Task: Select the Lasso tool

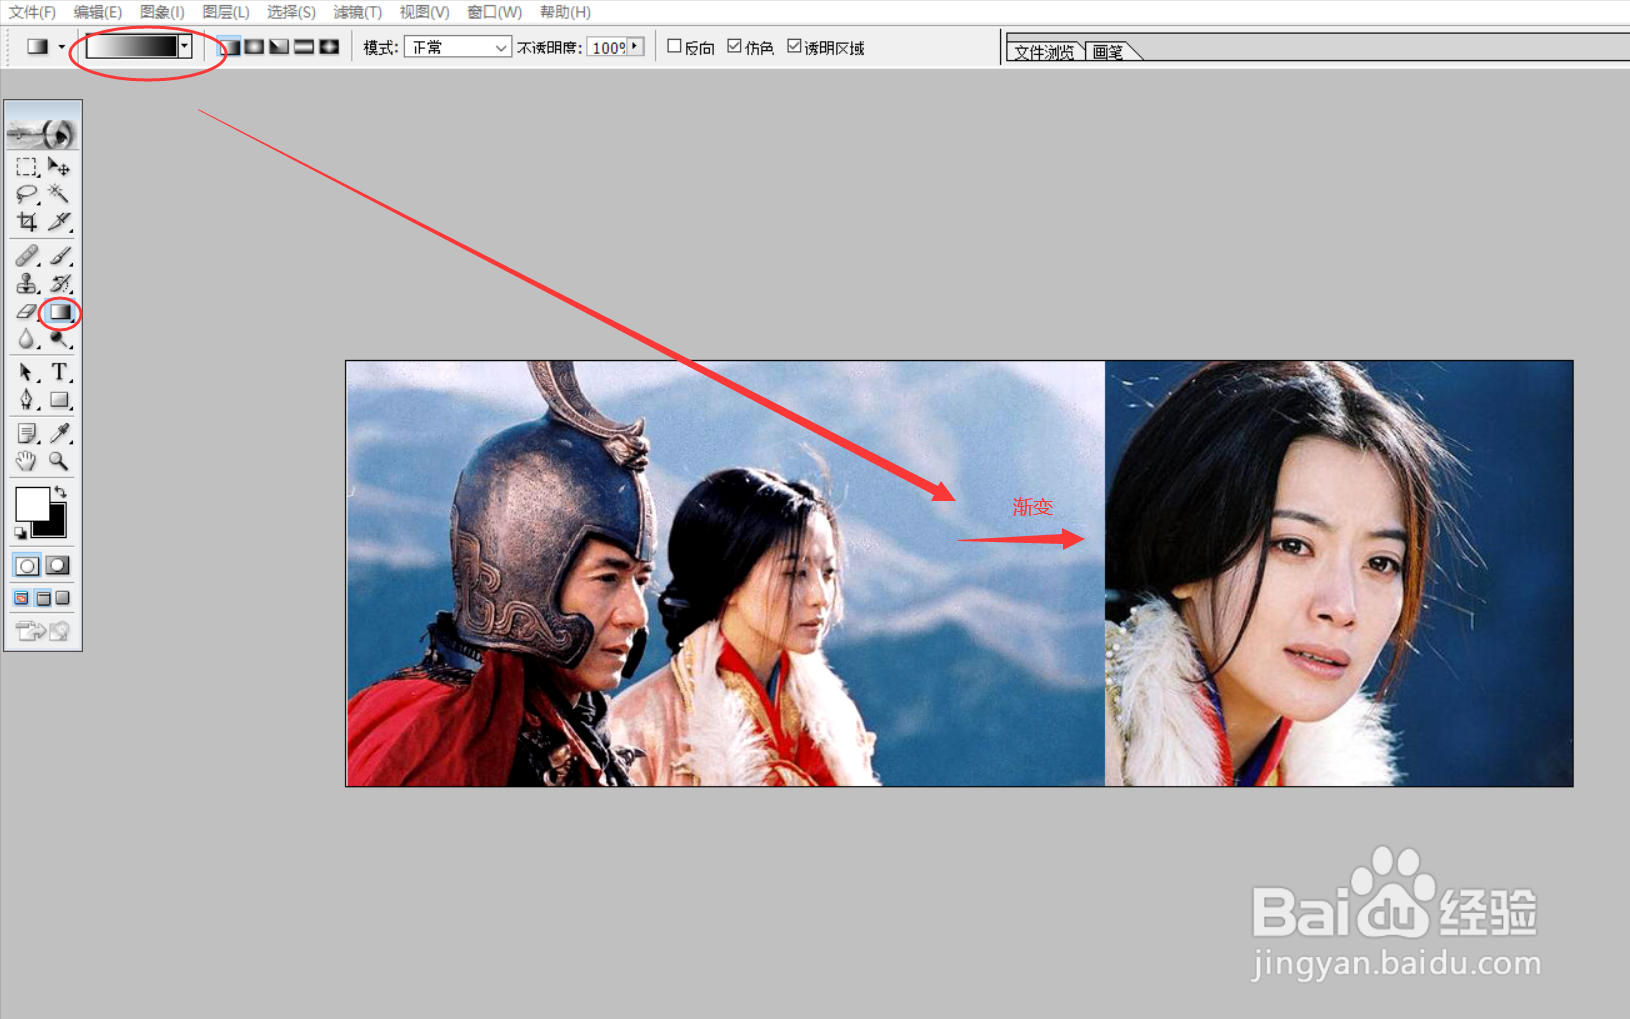Action: tap(27, 194)
